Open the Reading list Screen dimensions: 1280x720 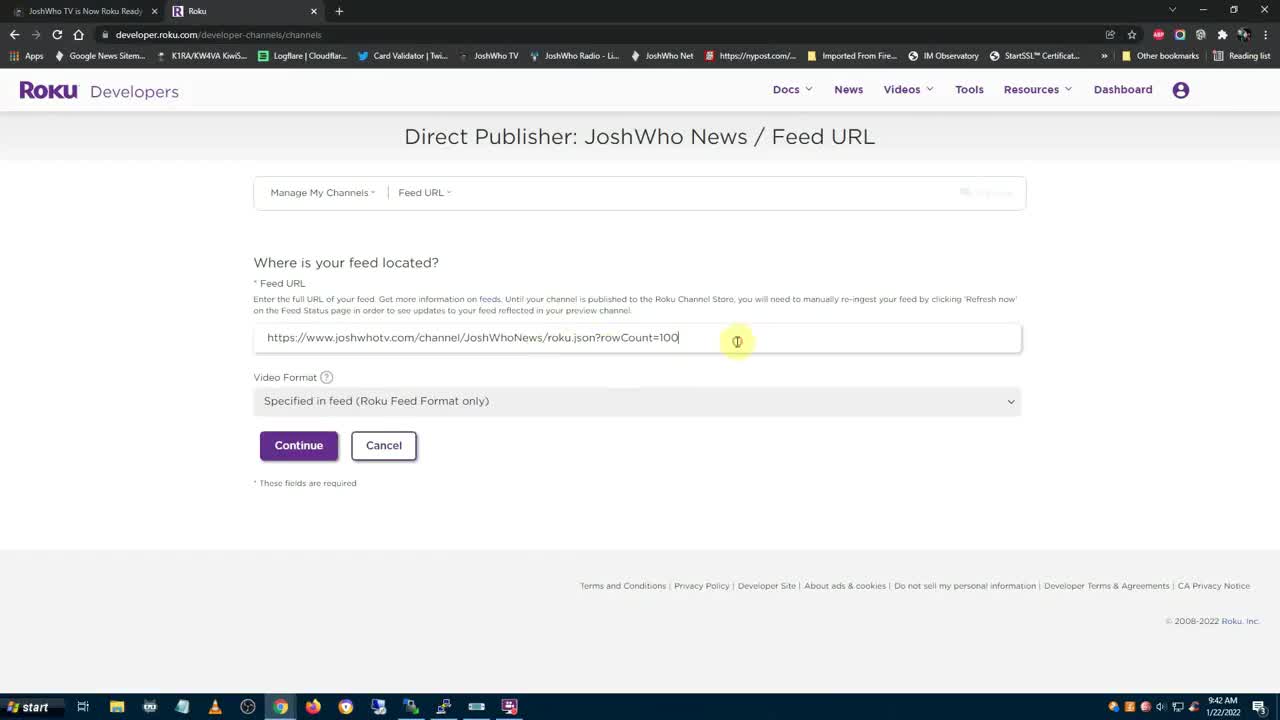click(1241, 56)
